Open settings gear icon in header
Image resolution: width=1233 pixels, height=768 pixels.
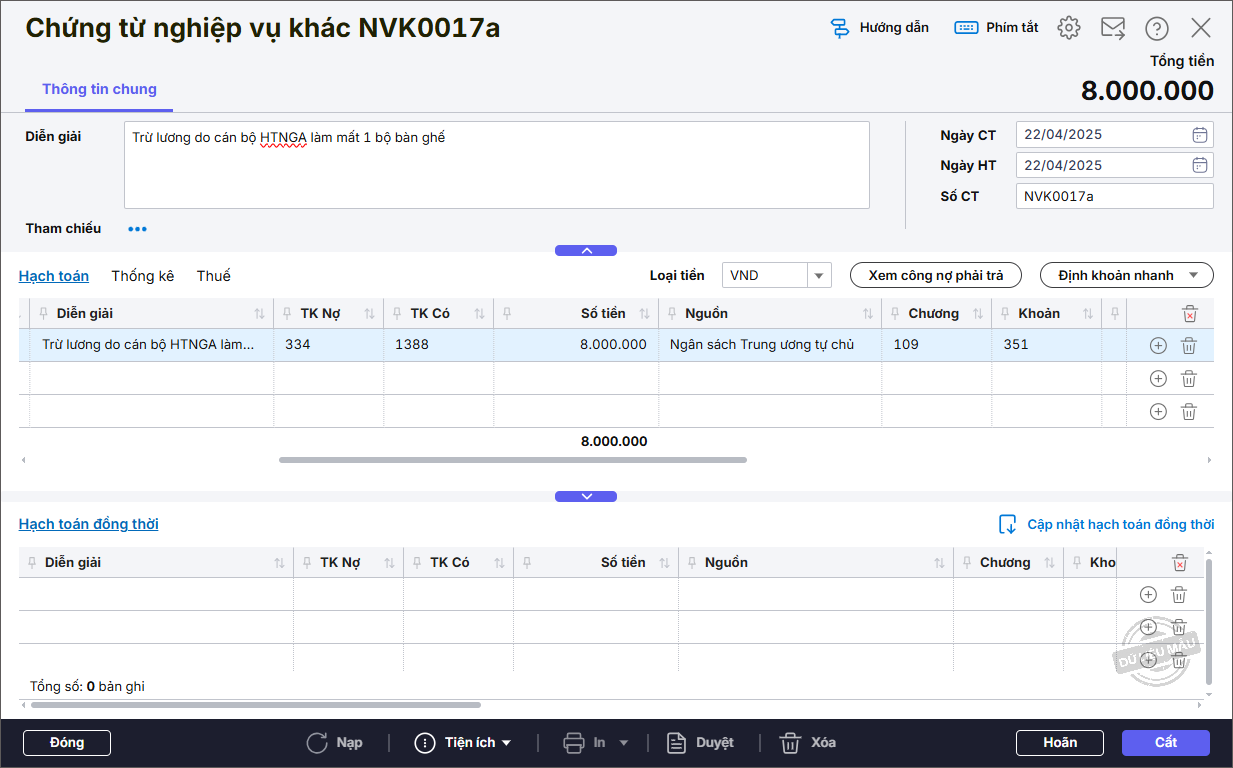coord(1069,28)
